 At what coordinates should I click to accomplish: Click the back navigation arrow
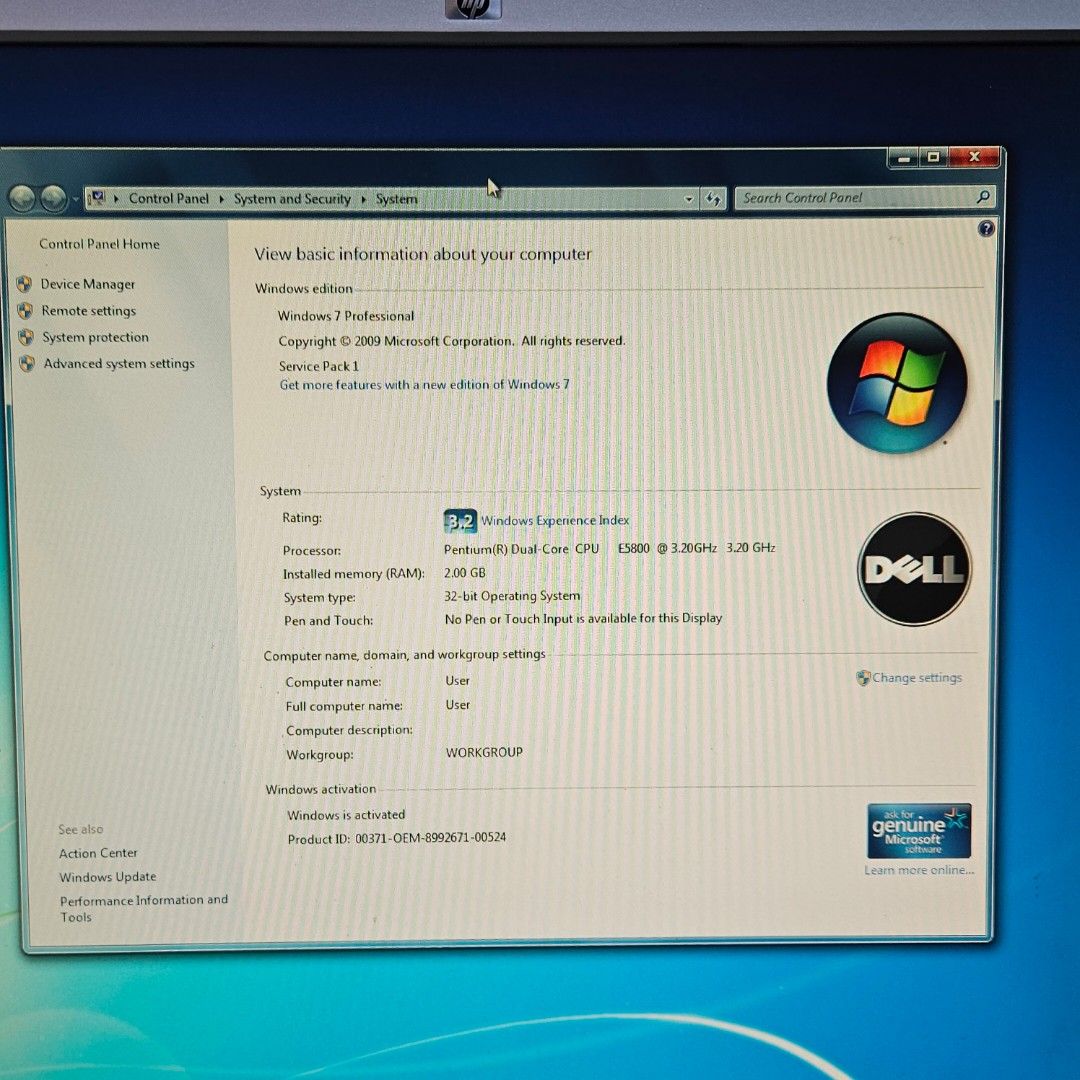22,197
